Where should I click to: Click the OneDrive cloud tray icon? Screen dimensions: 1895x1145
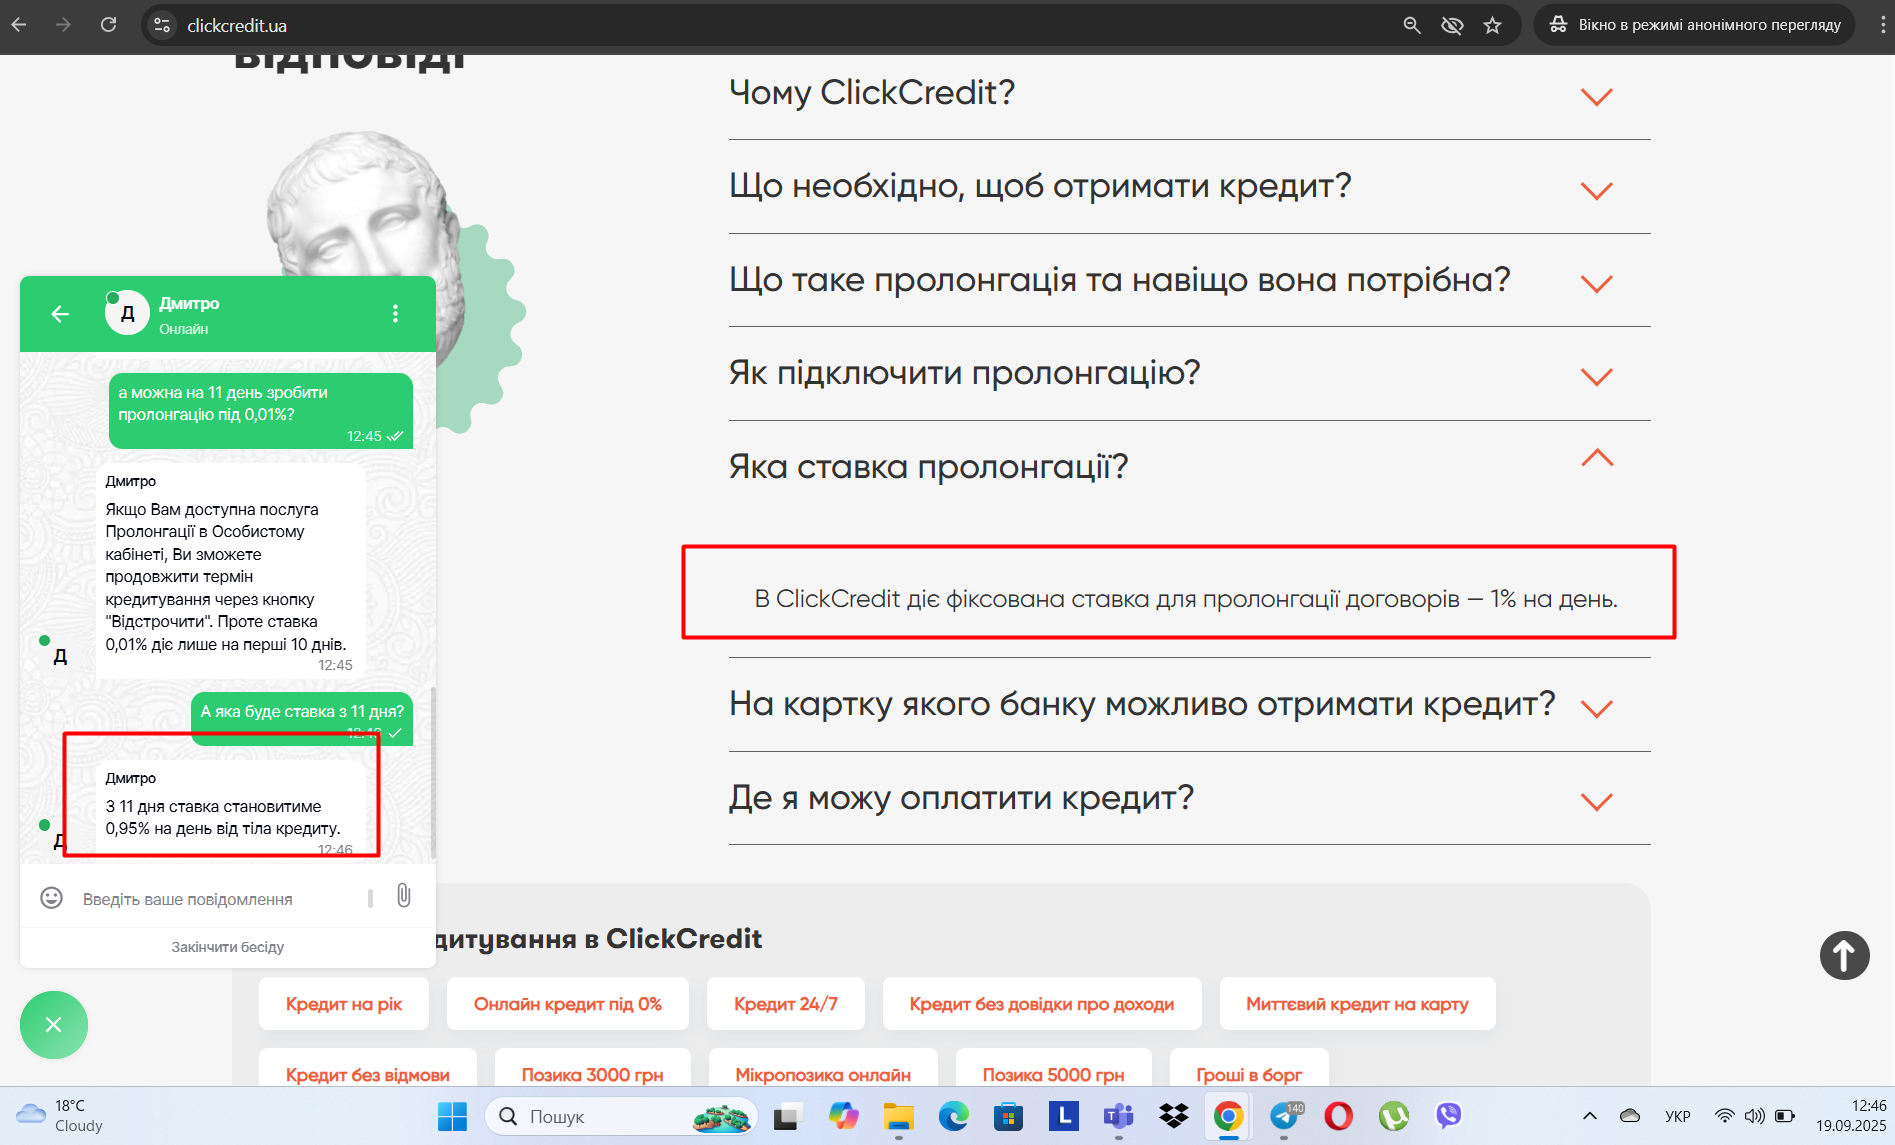point(1630,1116)
